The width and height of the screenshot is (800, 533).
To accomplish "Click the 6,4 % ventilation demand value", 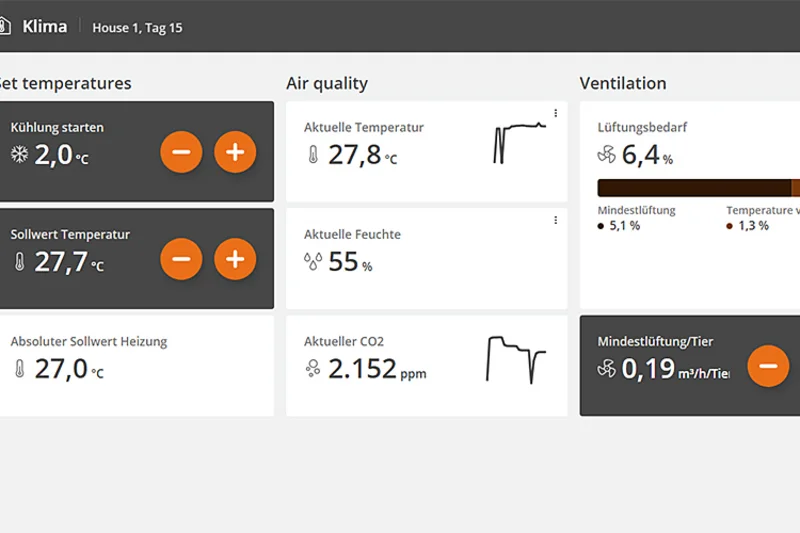I will coord(647,155).
